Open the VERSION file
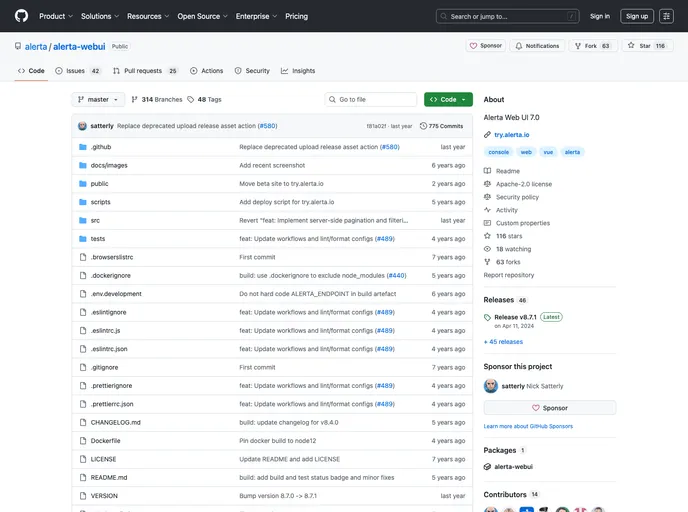The width and height of the screenshot is (688, 512). pyautogui.click(x=104, y=496)
